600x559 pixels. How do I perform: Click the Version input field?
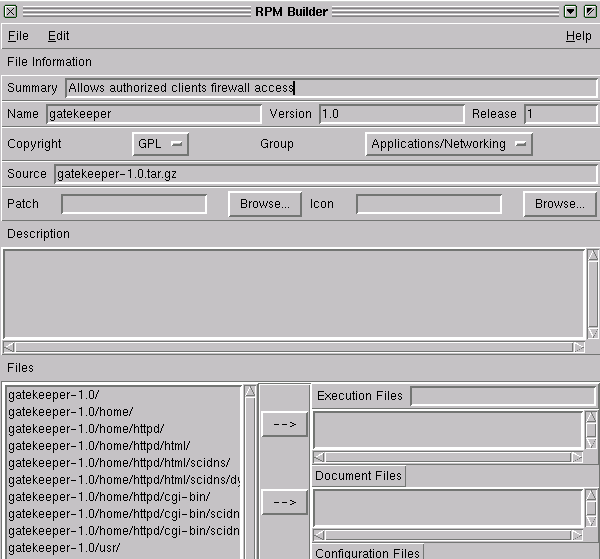(x=391, y=114)
